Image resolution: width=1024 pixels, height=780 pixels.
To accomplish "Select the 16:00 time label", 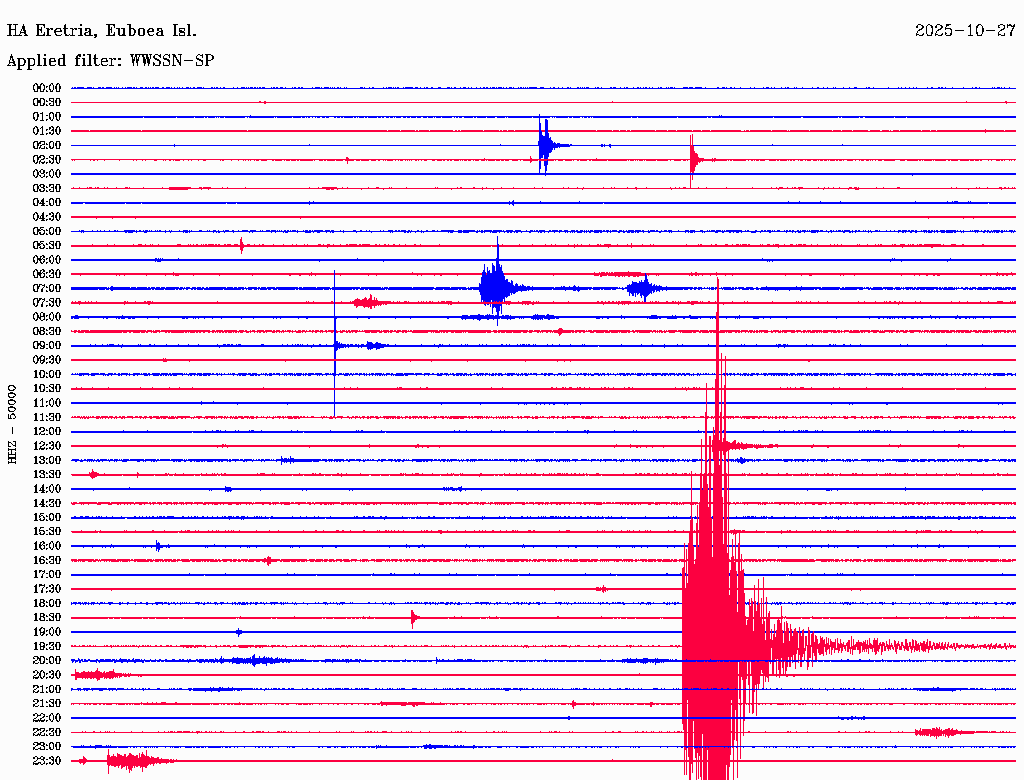I will pyautogui.click(x=47, y=546).
